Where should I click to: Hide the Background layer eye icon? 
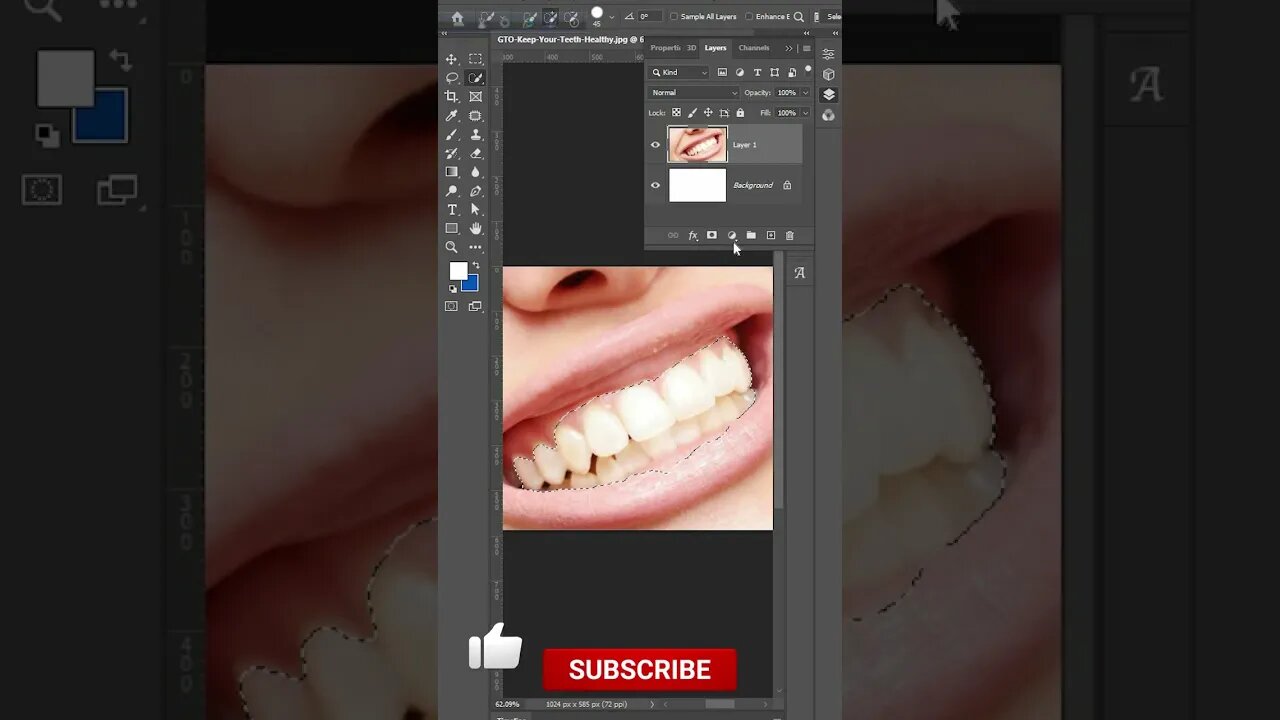tap(656, 185)
